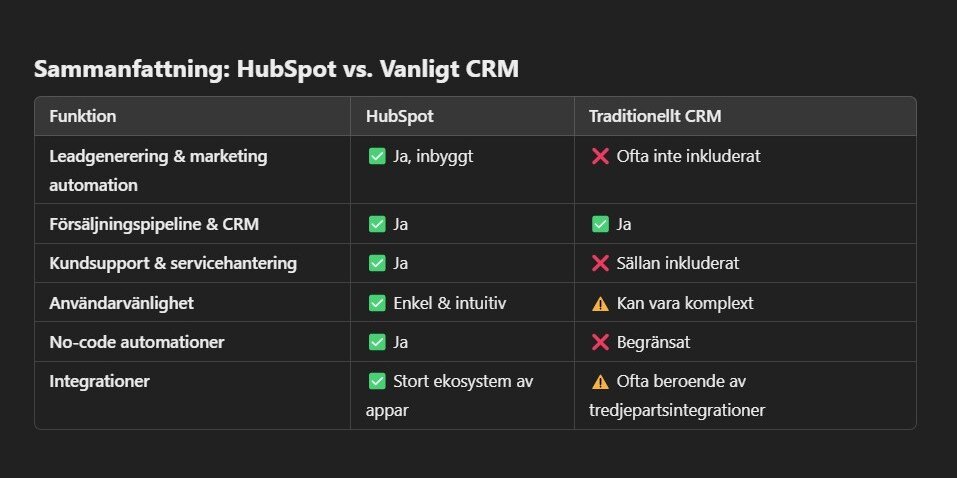Click the warning triangle beside "Ofta beroende av"
This screenshot has width=957, height=478.
(x=601, y=382)
